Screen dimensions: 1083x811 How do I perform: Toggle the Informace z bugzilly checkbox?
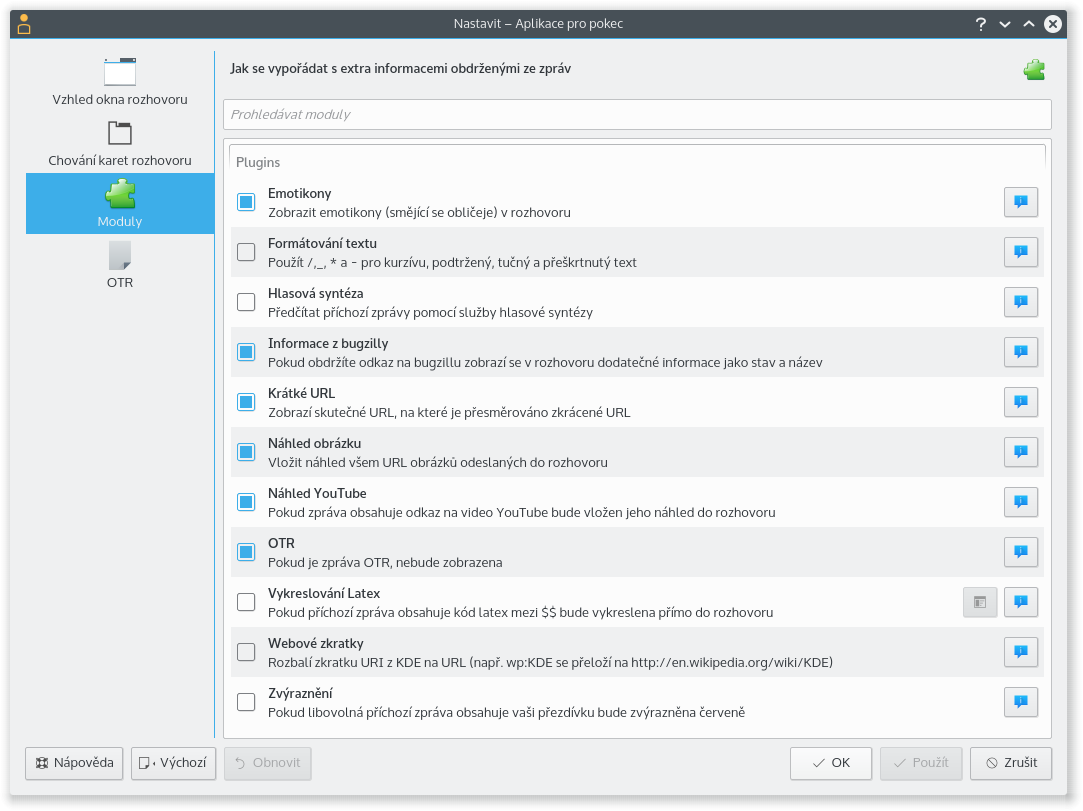246,352
